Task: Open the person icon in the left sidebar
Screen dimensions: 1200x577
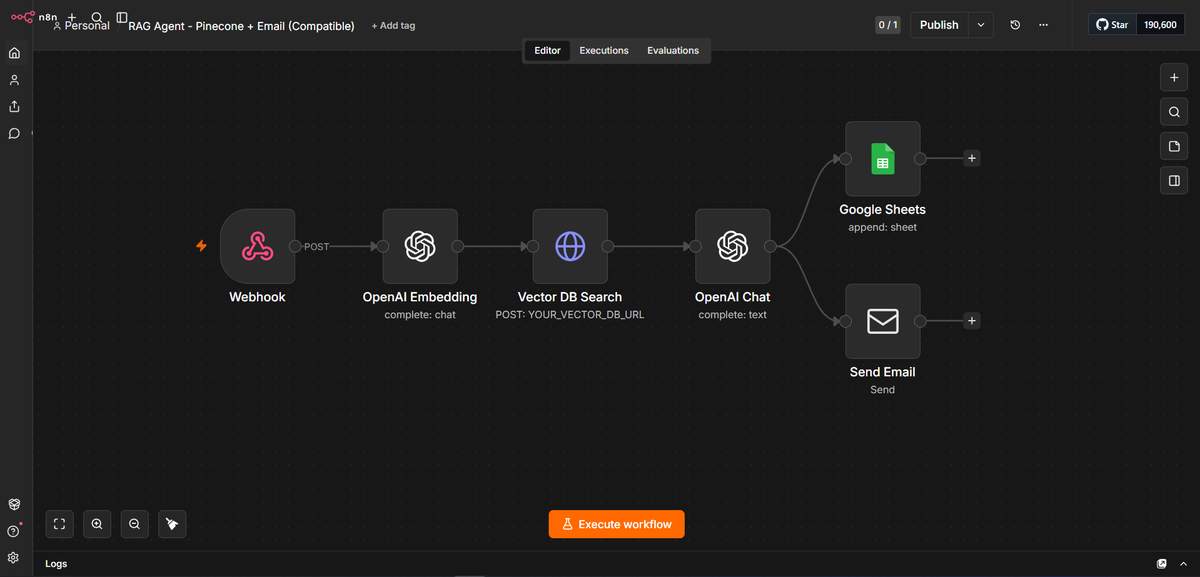Action: 14,80
